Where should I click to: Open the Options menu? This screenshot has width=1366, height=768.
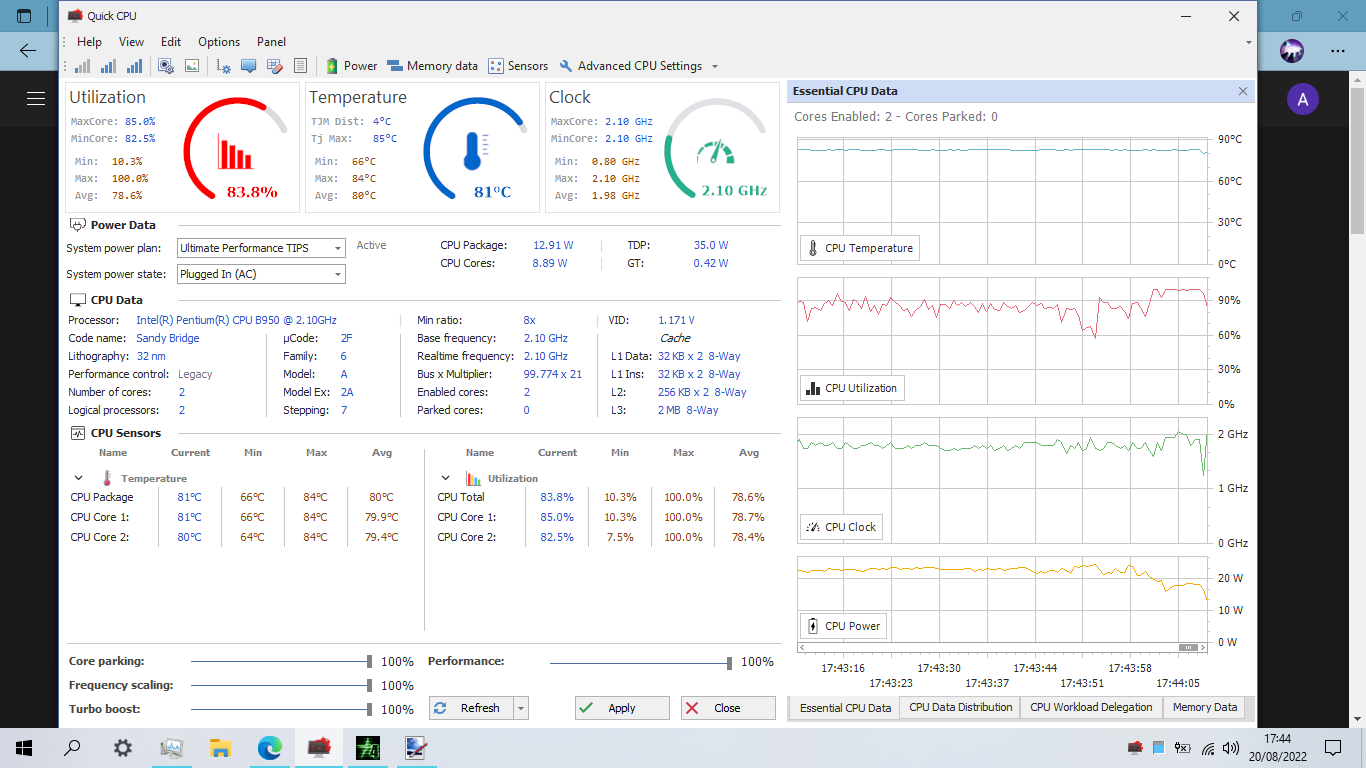point(219,42)
